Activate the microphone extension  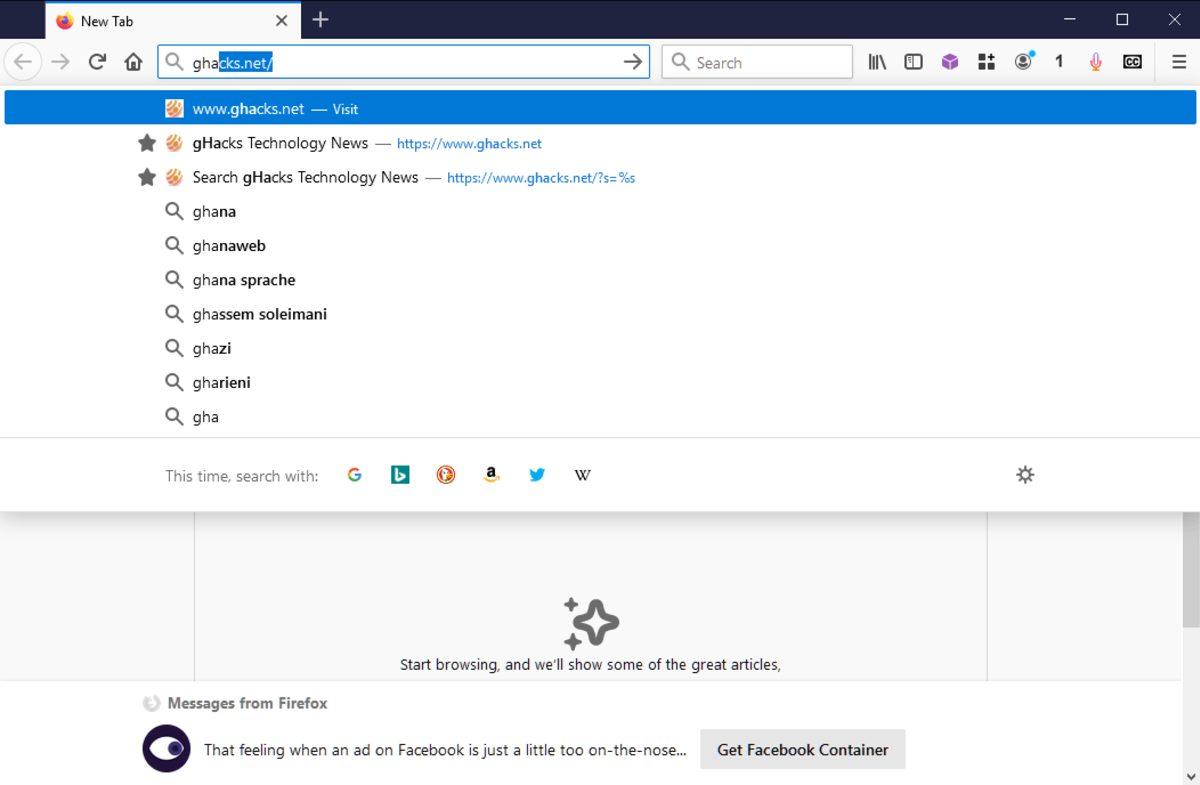1095,61
